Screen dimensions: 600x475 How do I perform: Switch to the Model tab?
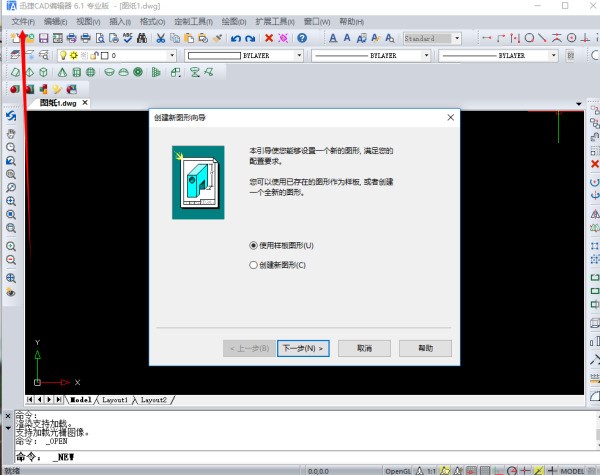click(x=81, y=400)
